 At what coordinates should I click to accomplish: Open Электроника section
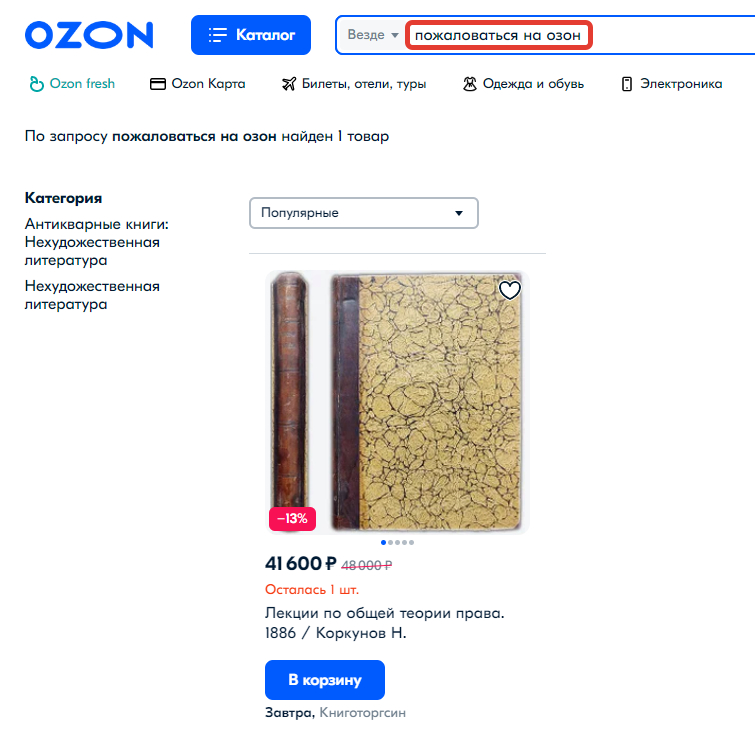click(672, 84)
